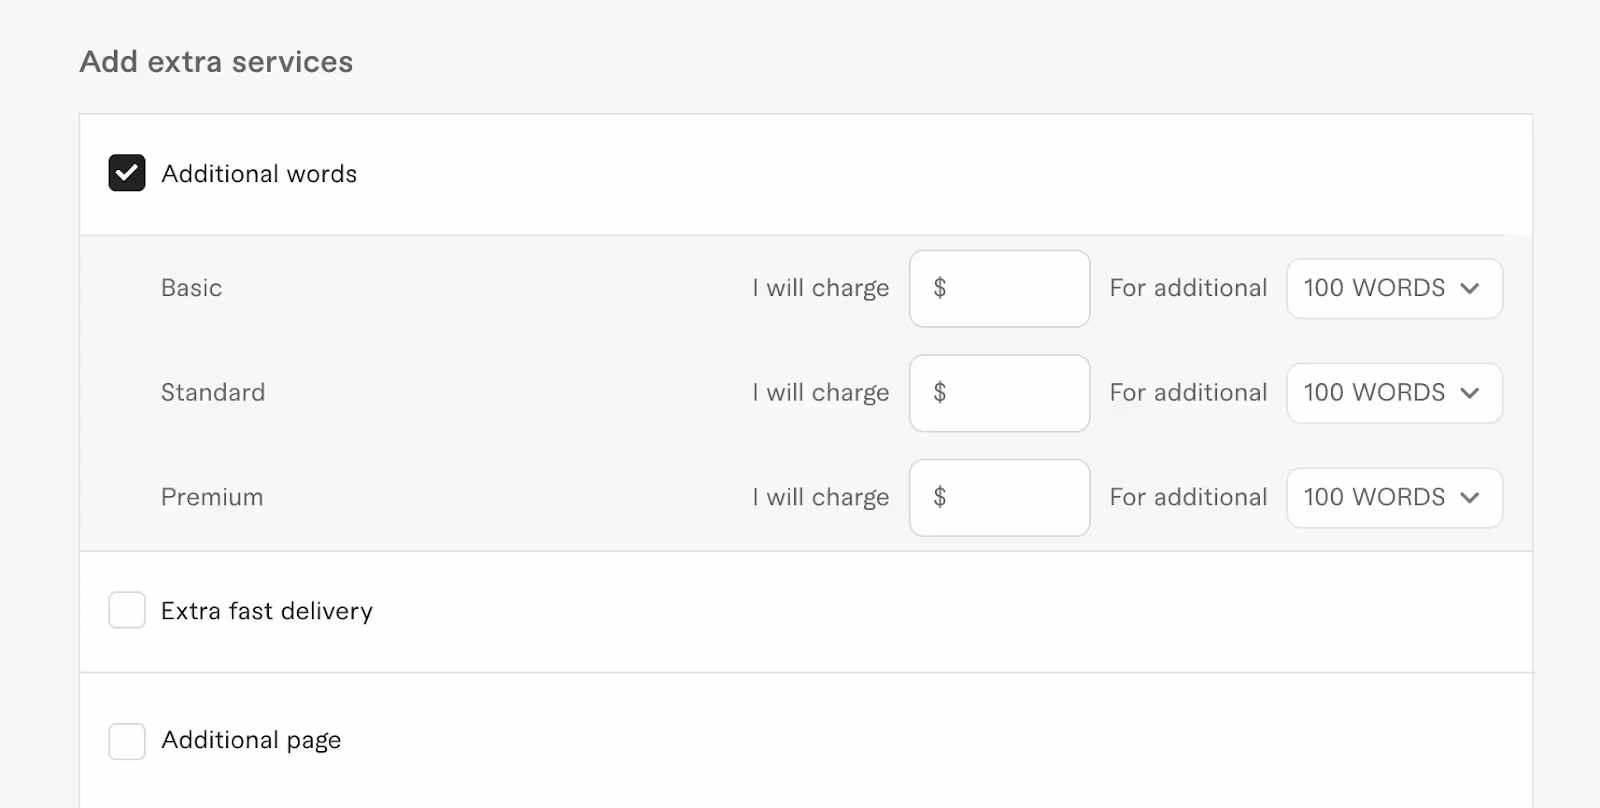The height and width of the screenshot is (808, 1600).
Task: Click the Additional page label
Action: point(251,740)
